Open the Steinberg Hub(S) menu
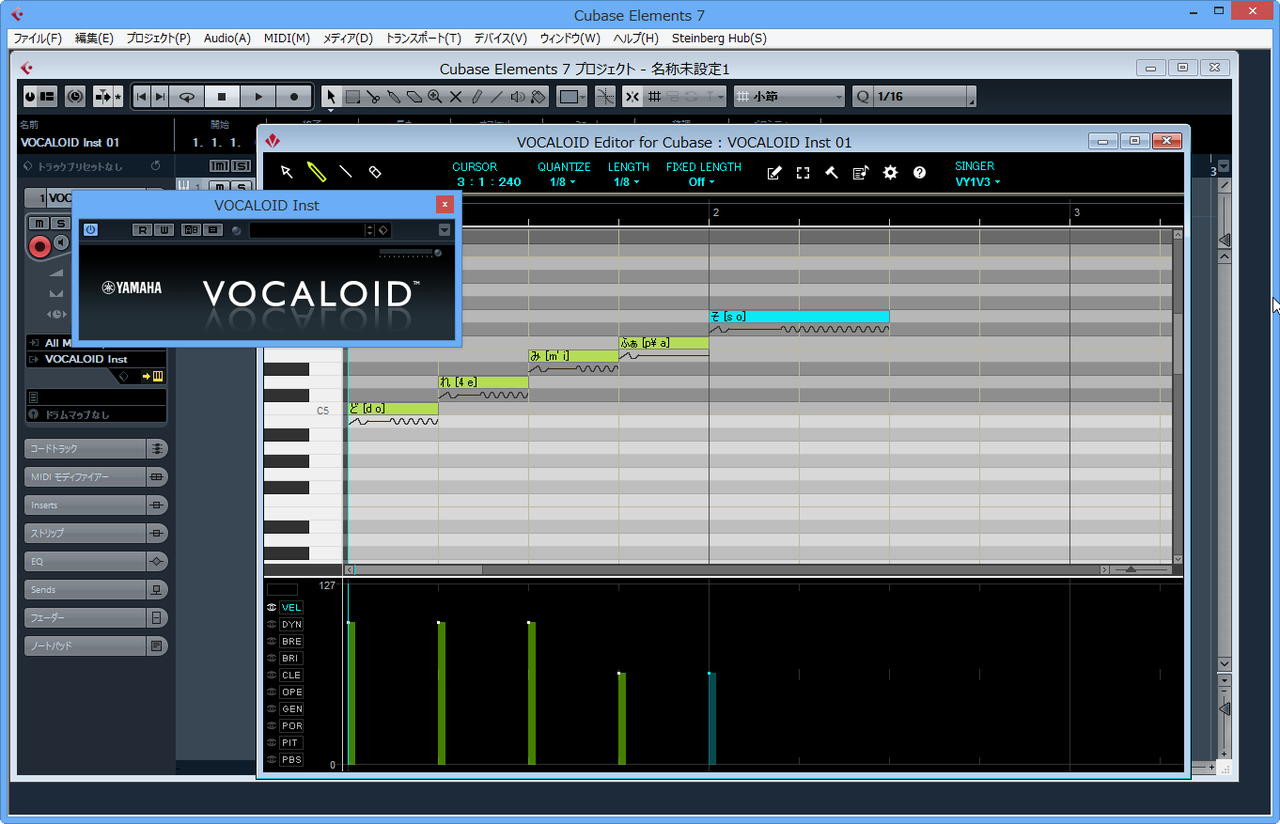Screen dimensions: 1280x824 719,38
